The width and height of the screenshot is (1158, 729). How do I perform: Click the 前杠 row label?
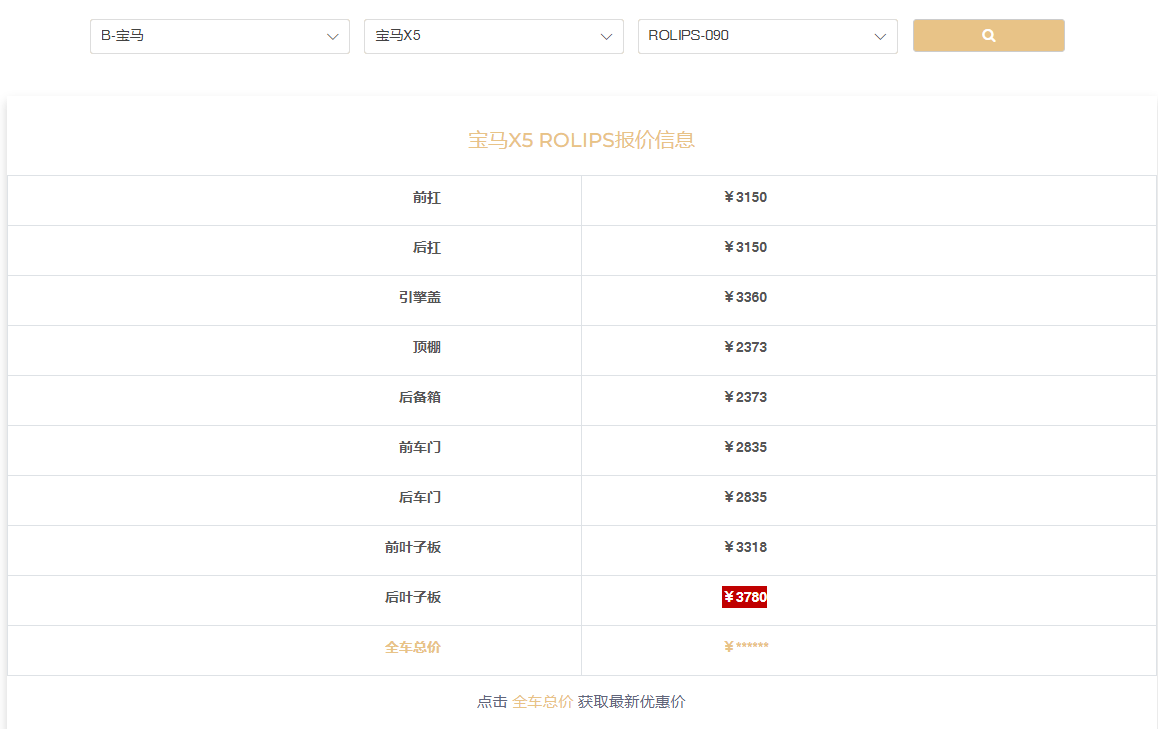click(x=426, y=198)
